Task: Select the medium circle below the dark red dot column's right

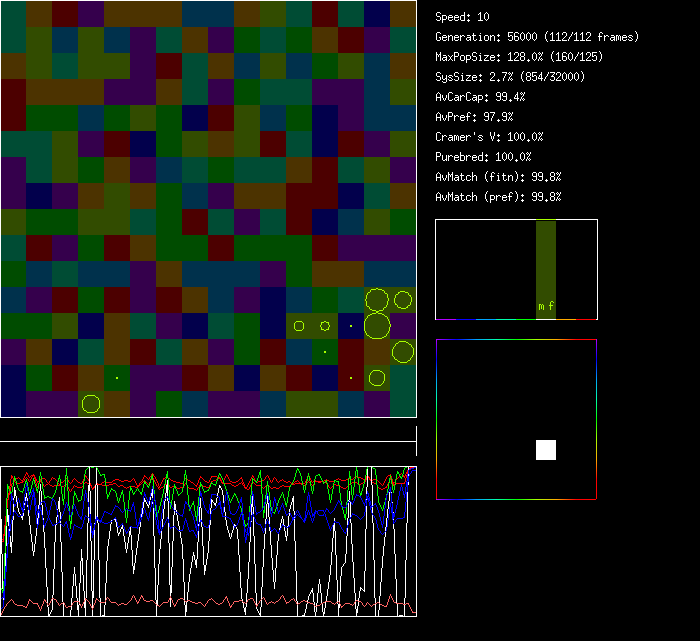Action: (x=377, y=377)
